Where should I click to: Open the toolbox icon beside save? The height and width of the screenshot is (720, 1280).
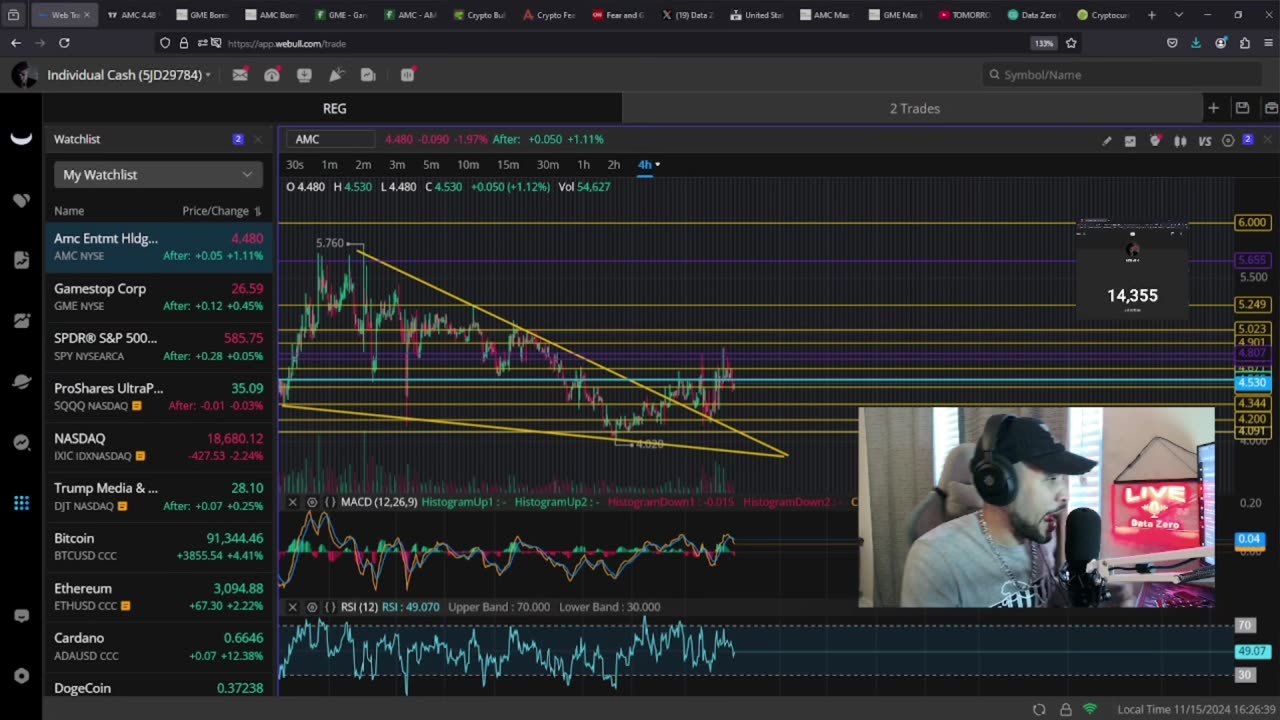[1271, 108]
